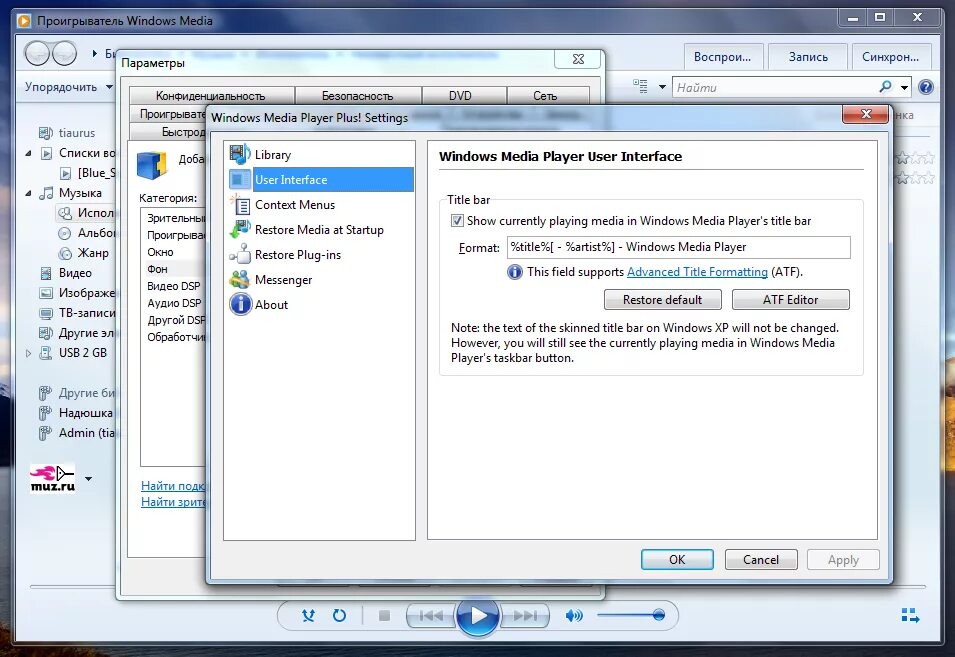Switch to Конфиденциальность tab
Image resolution: width=955 pixels, height=657 pixels.
pyautogui.click(x=211, y=96)
